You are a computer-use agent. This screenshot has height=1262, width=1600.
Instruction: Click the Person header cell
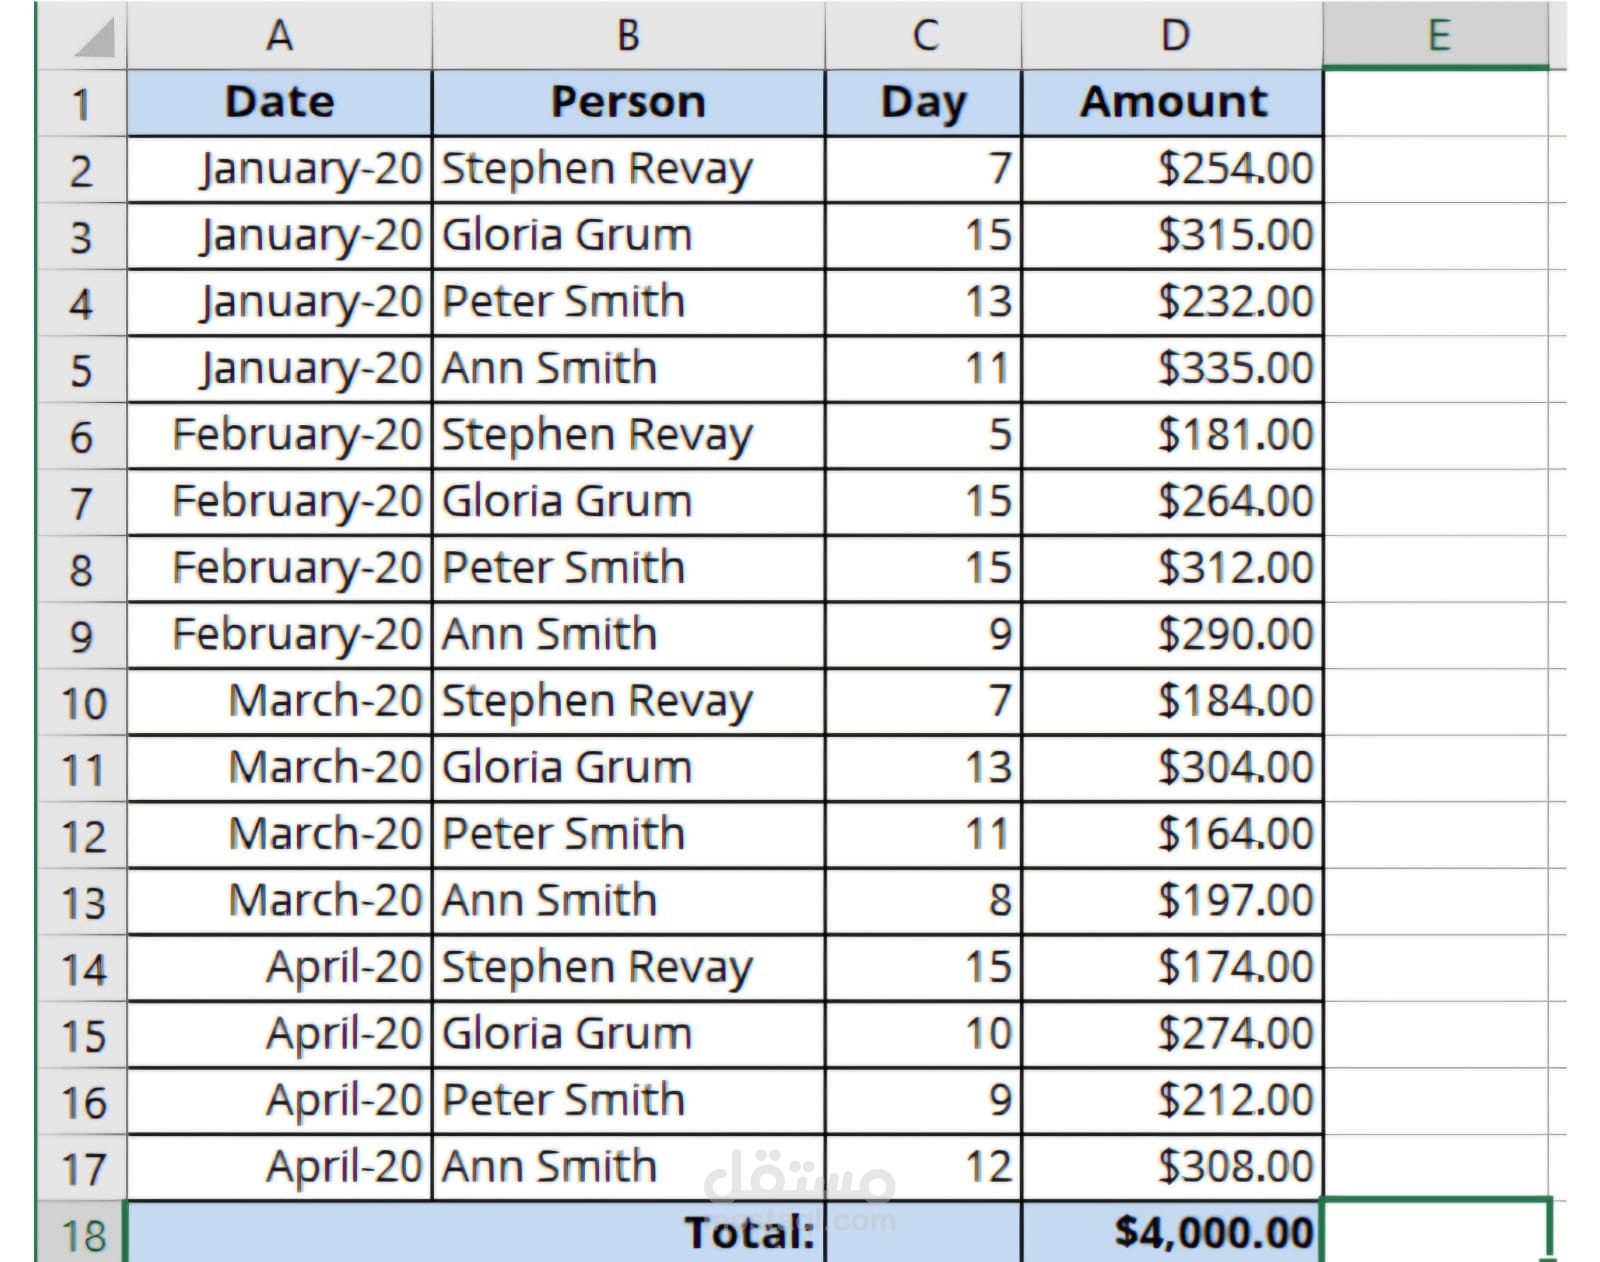pyautogui.click(x=627, y=103)
